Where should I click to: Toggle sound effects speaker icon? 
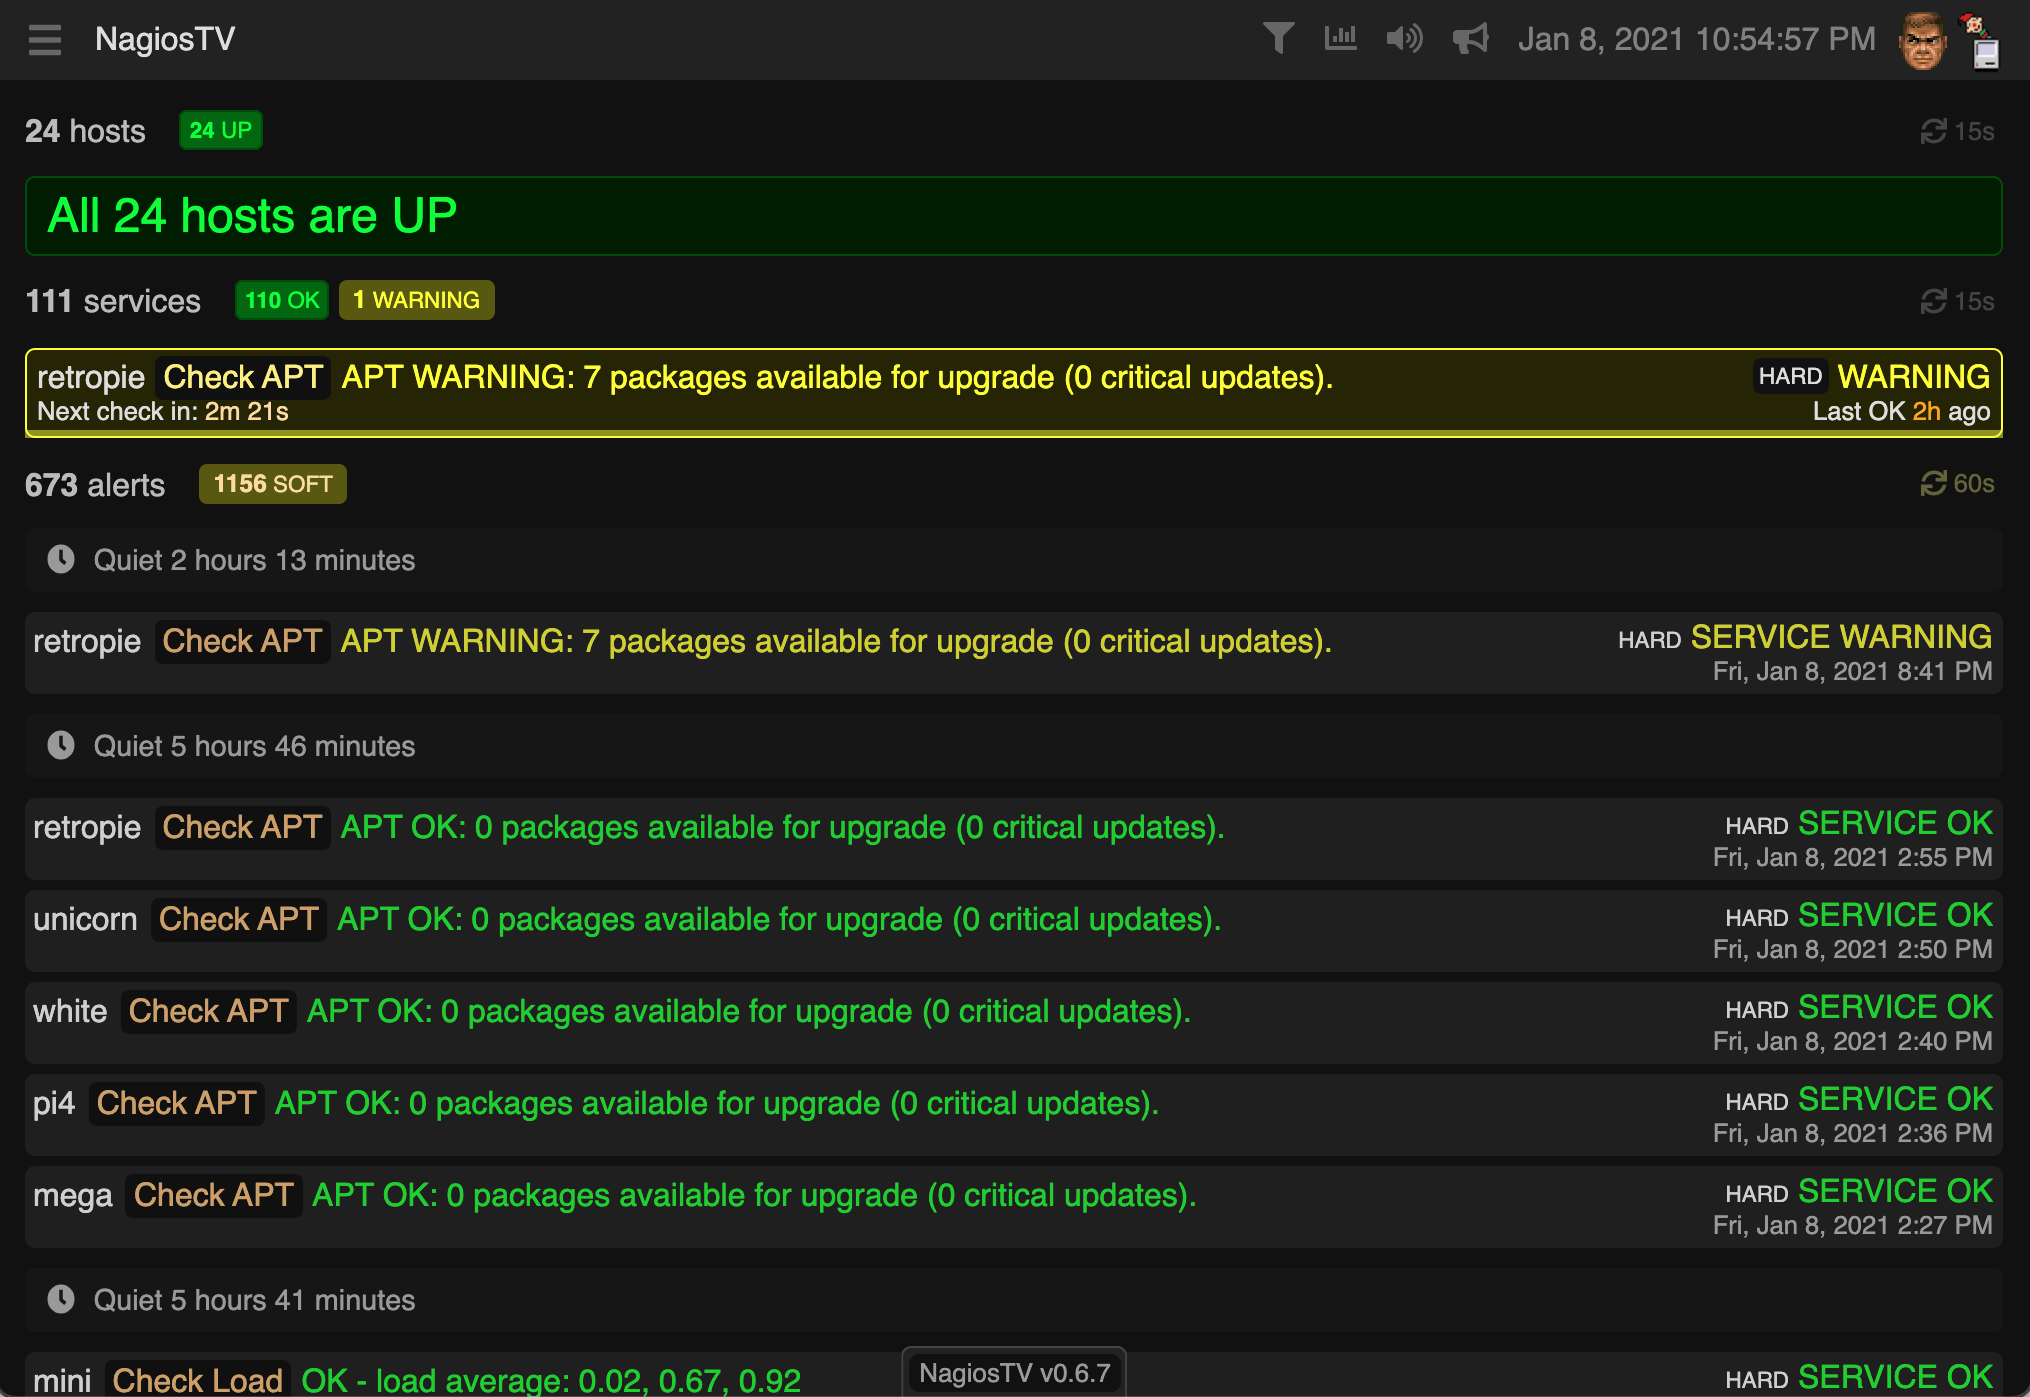tap(1404, 39)
